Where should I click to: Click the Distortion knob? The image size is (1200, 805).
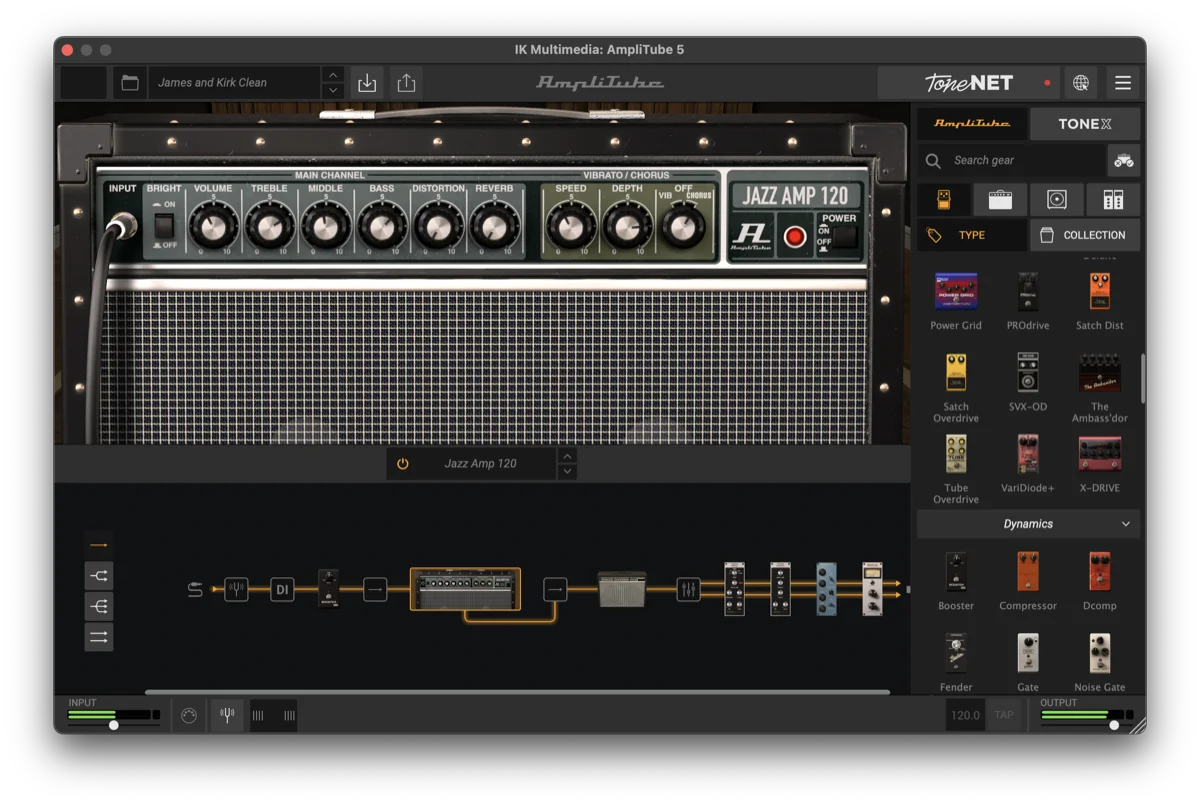(438, 228)
